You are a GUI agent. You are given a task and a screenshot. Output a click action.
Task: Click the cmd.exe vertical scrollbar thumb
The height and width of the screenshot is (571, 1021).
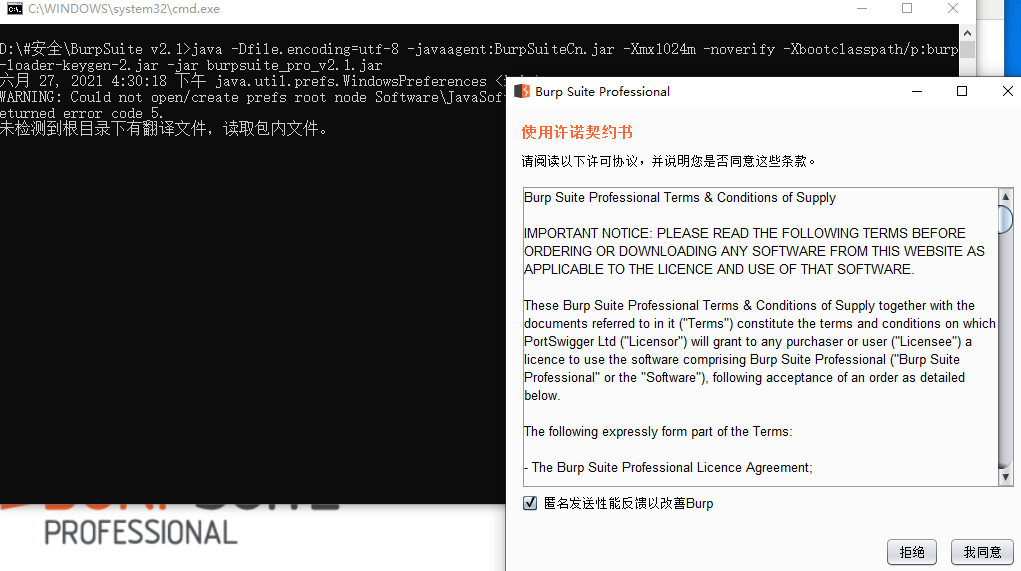[968, 49]
